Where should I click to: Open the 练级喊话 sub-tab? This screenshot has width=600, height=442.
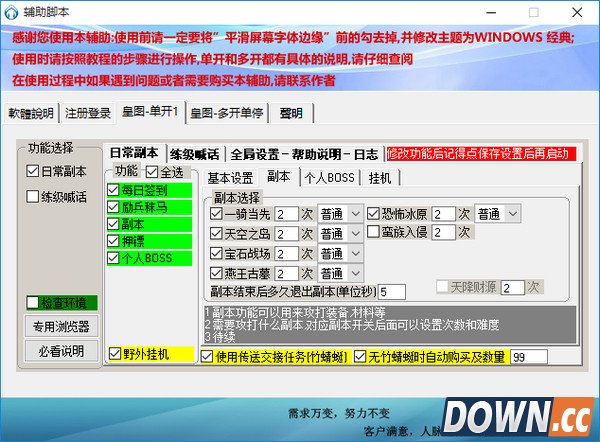point(195,154)
